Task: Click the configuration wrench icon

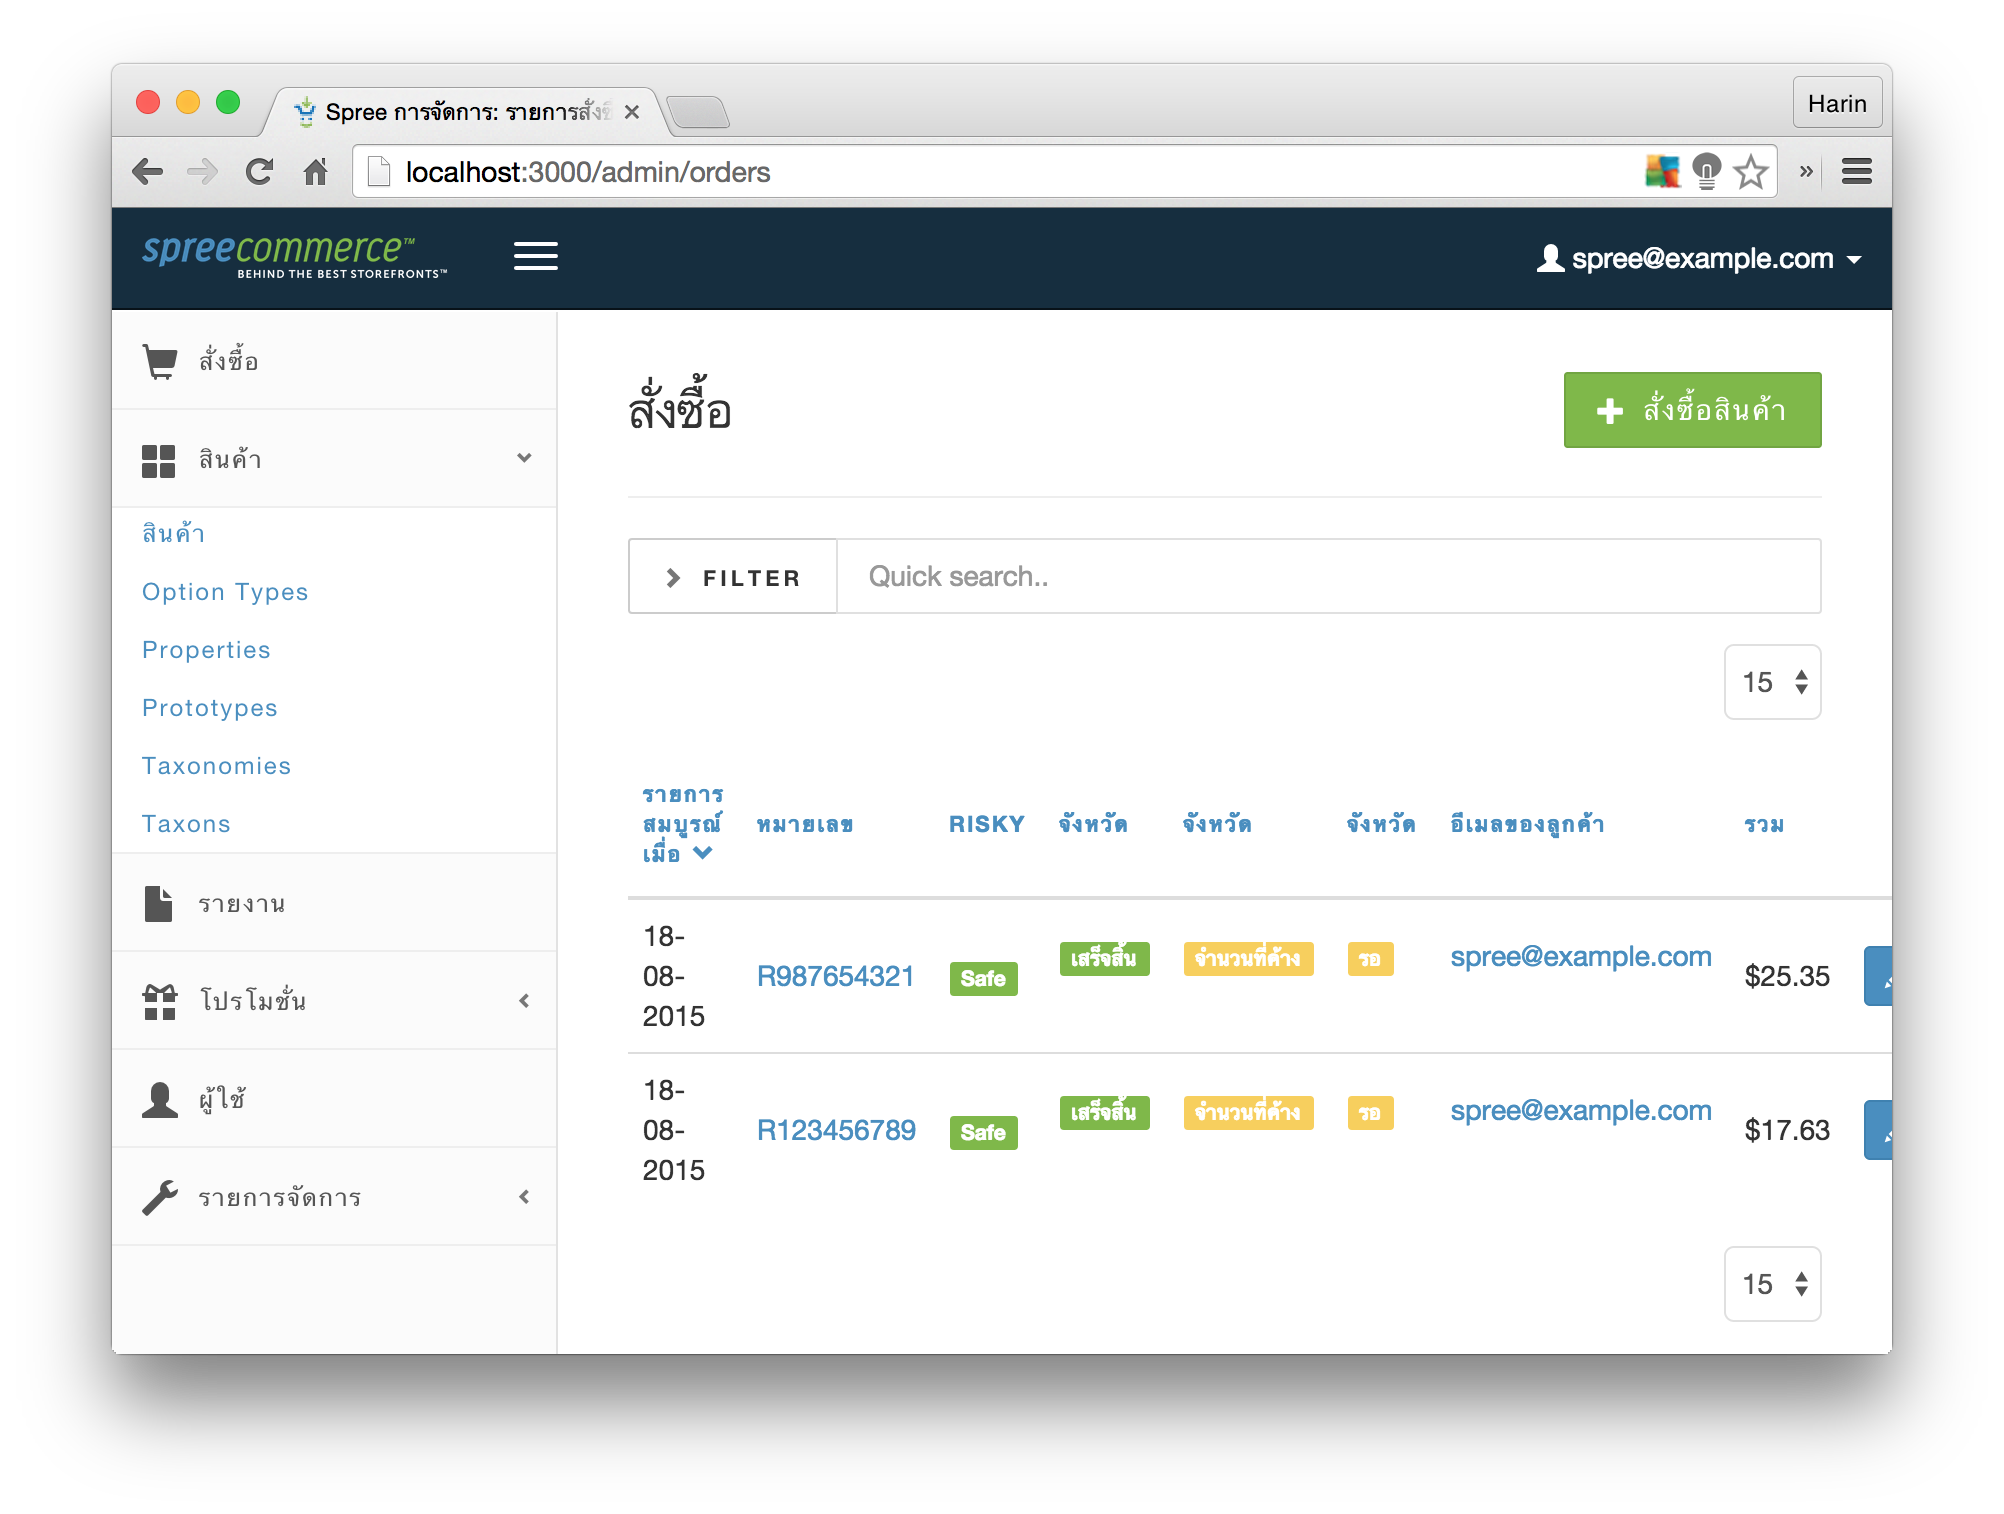Action: pyautogui.click(x=160, y=1197)
